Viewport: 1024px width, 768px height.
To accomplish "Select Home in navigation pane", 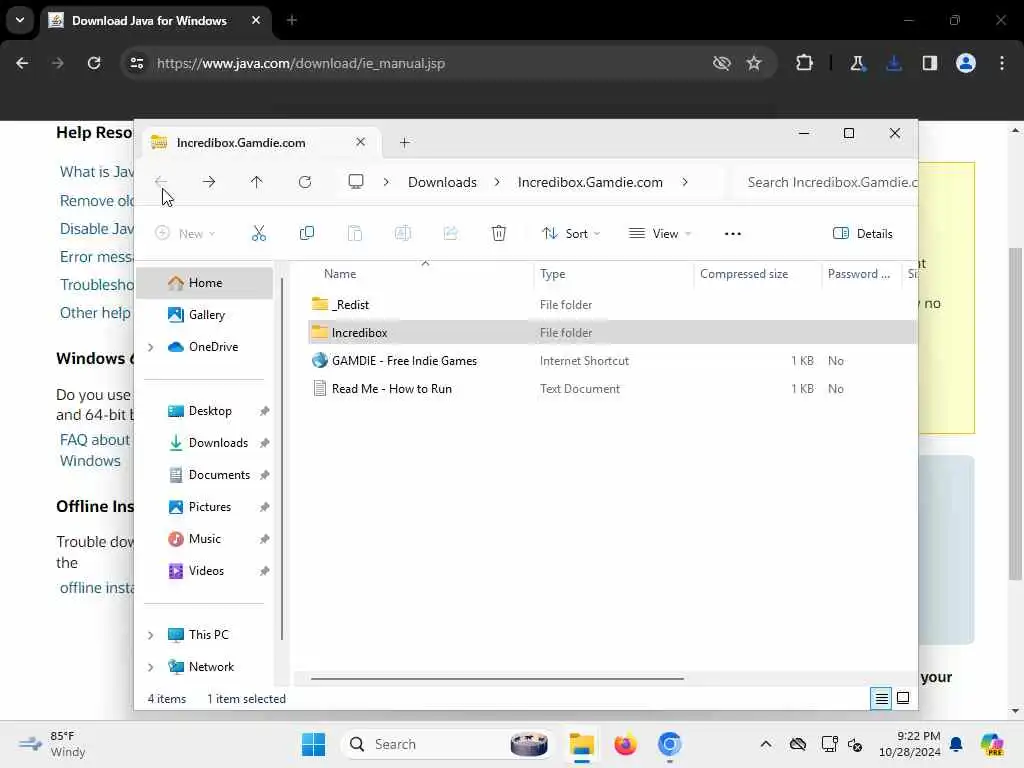I will click(205, 283).
